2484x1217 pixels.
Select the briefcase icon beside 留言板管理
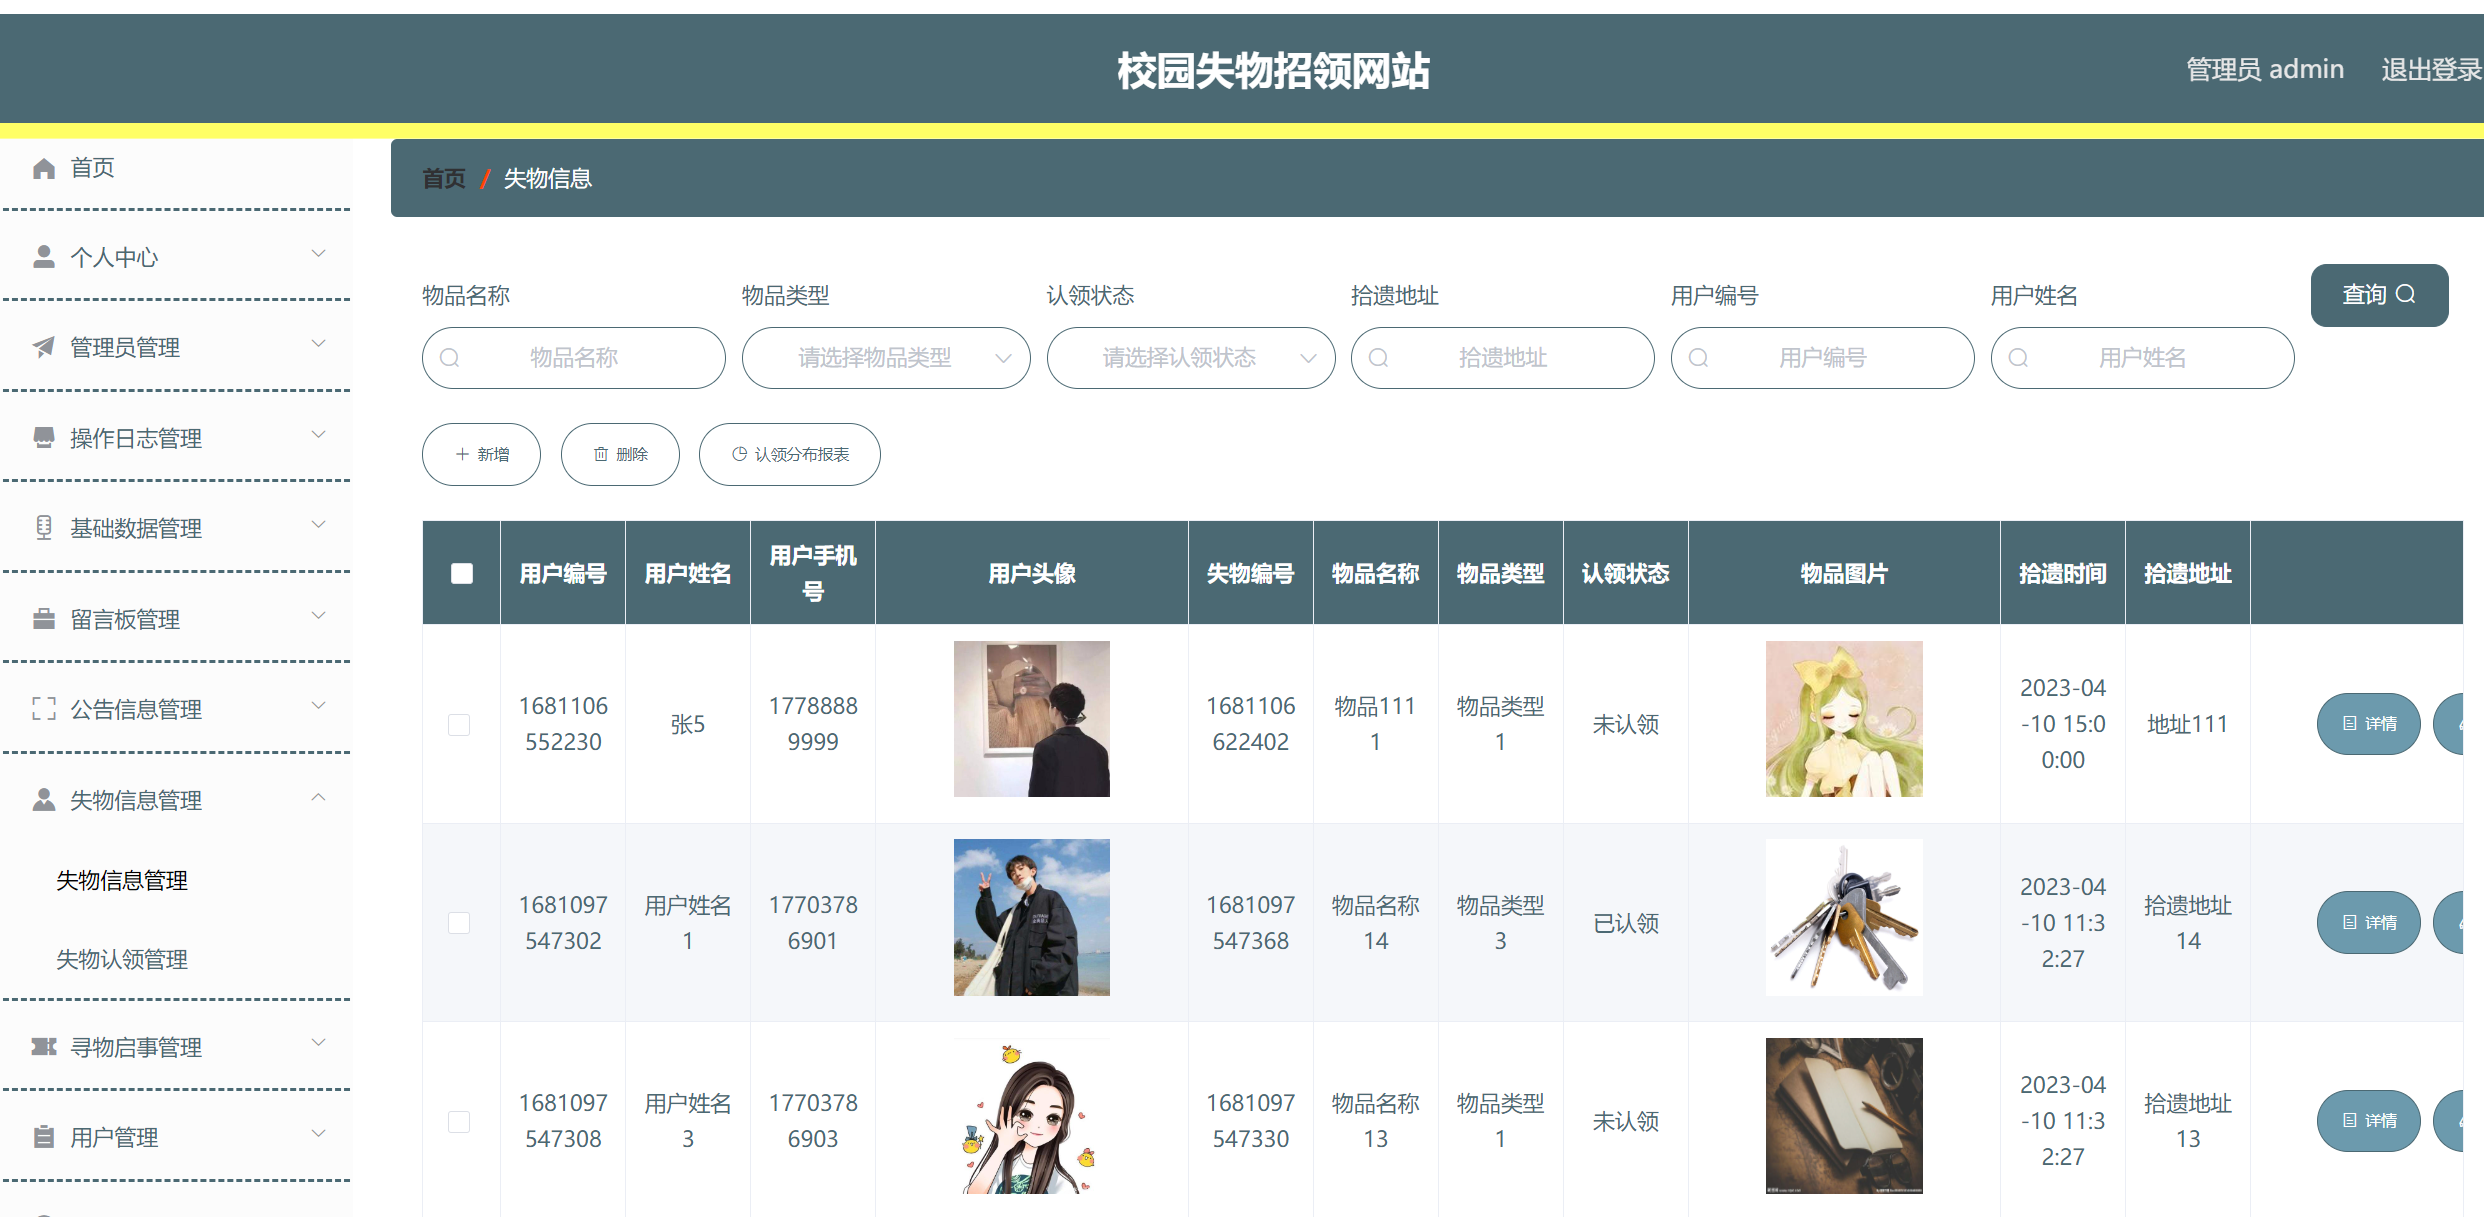pyautogui.click(x=44, y=618)
